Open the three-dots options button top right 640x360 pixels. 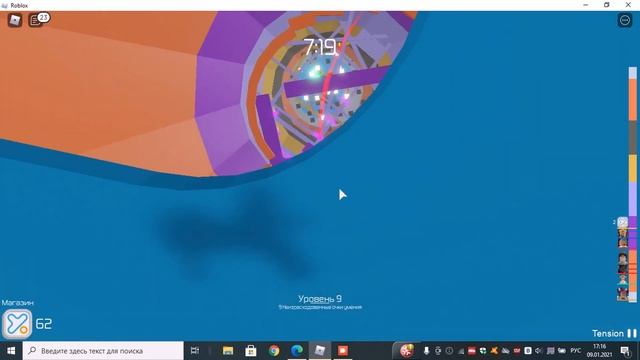[624, 20]
